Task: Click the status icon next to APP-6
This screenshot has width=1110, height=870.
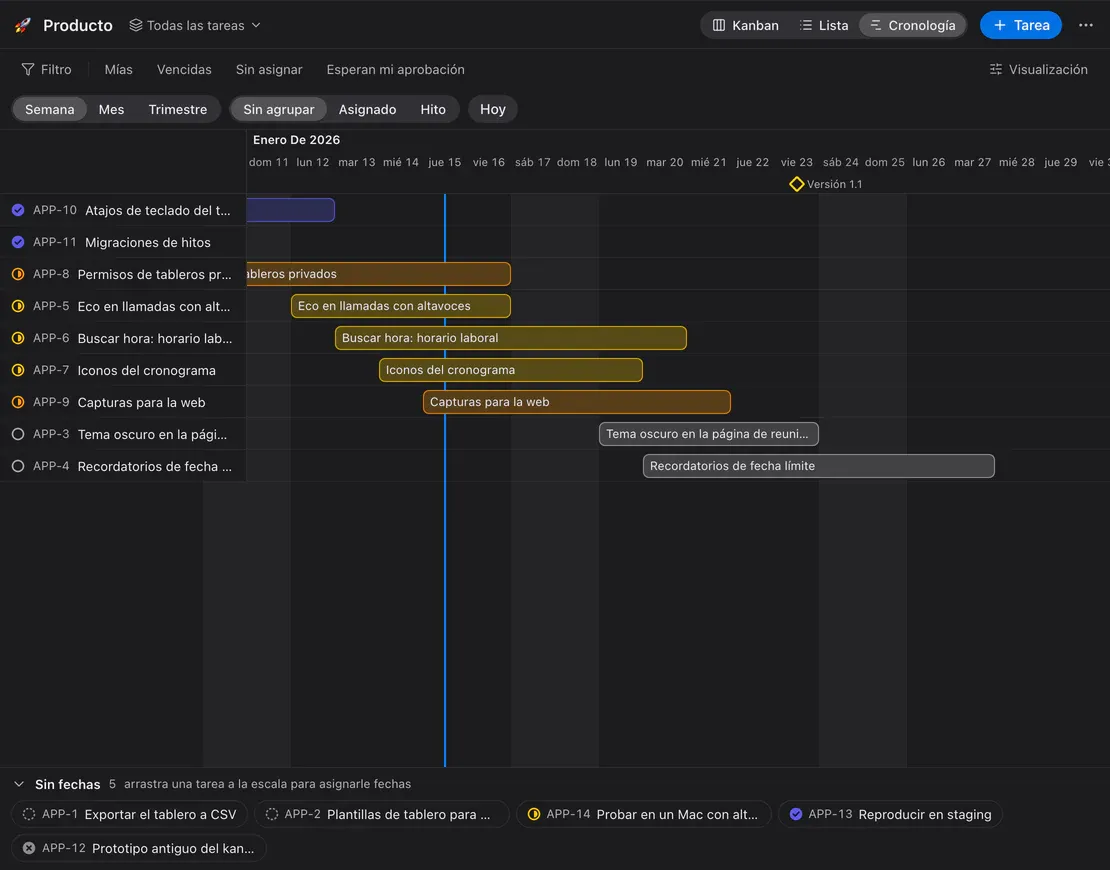Action: pos(18,338)
